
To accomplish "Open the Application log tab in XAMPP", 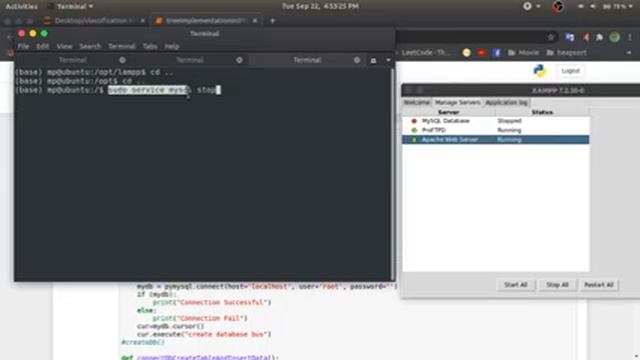I will [x=507, y=102].
